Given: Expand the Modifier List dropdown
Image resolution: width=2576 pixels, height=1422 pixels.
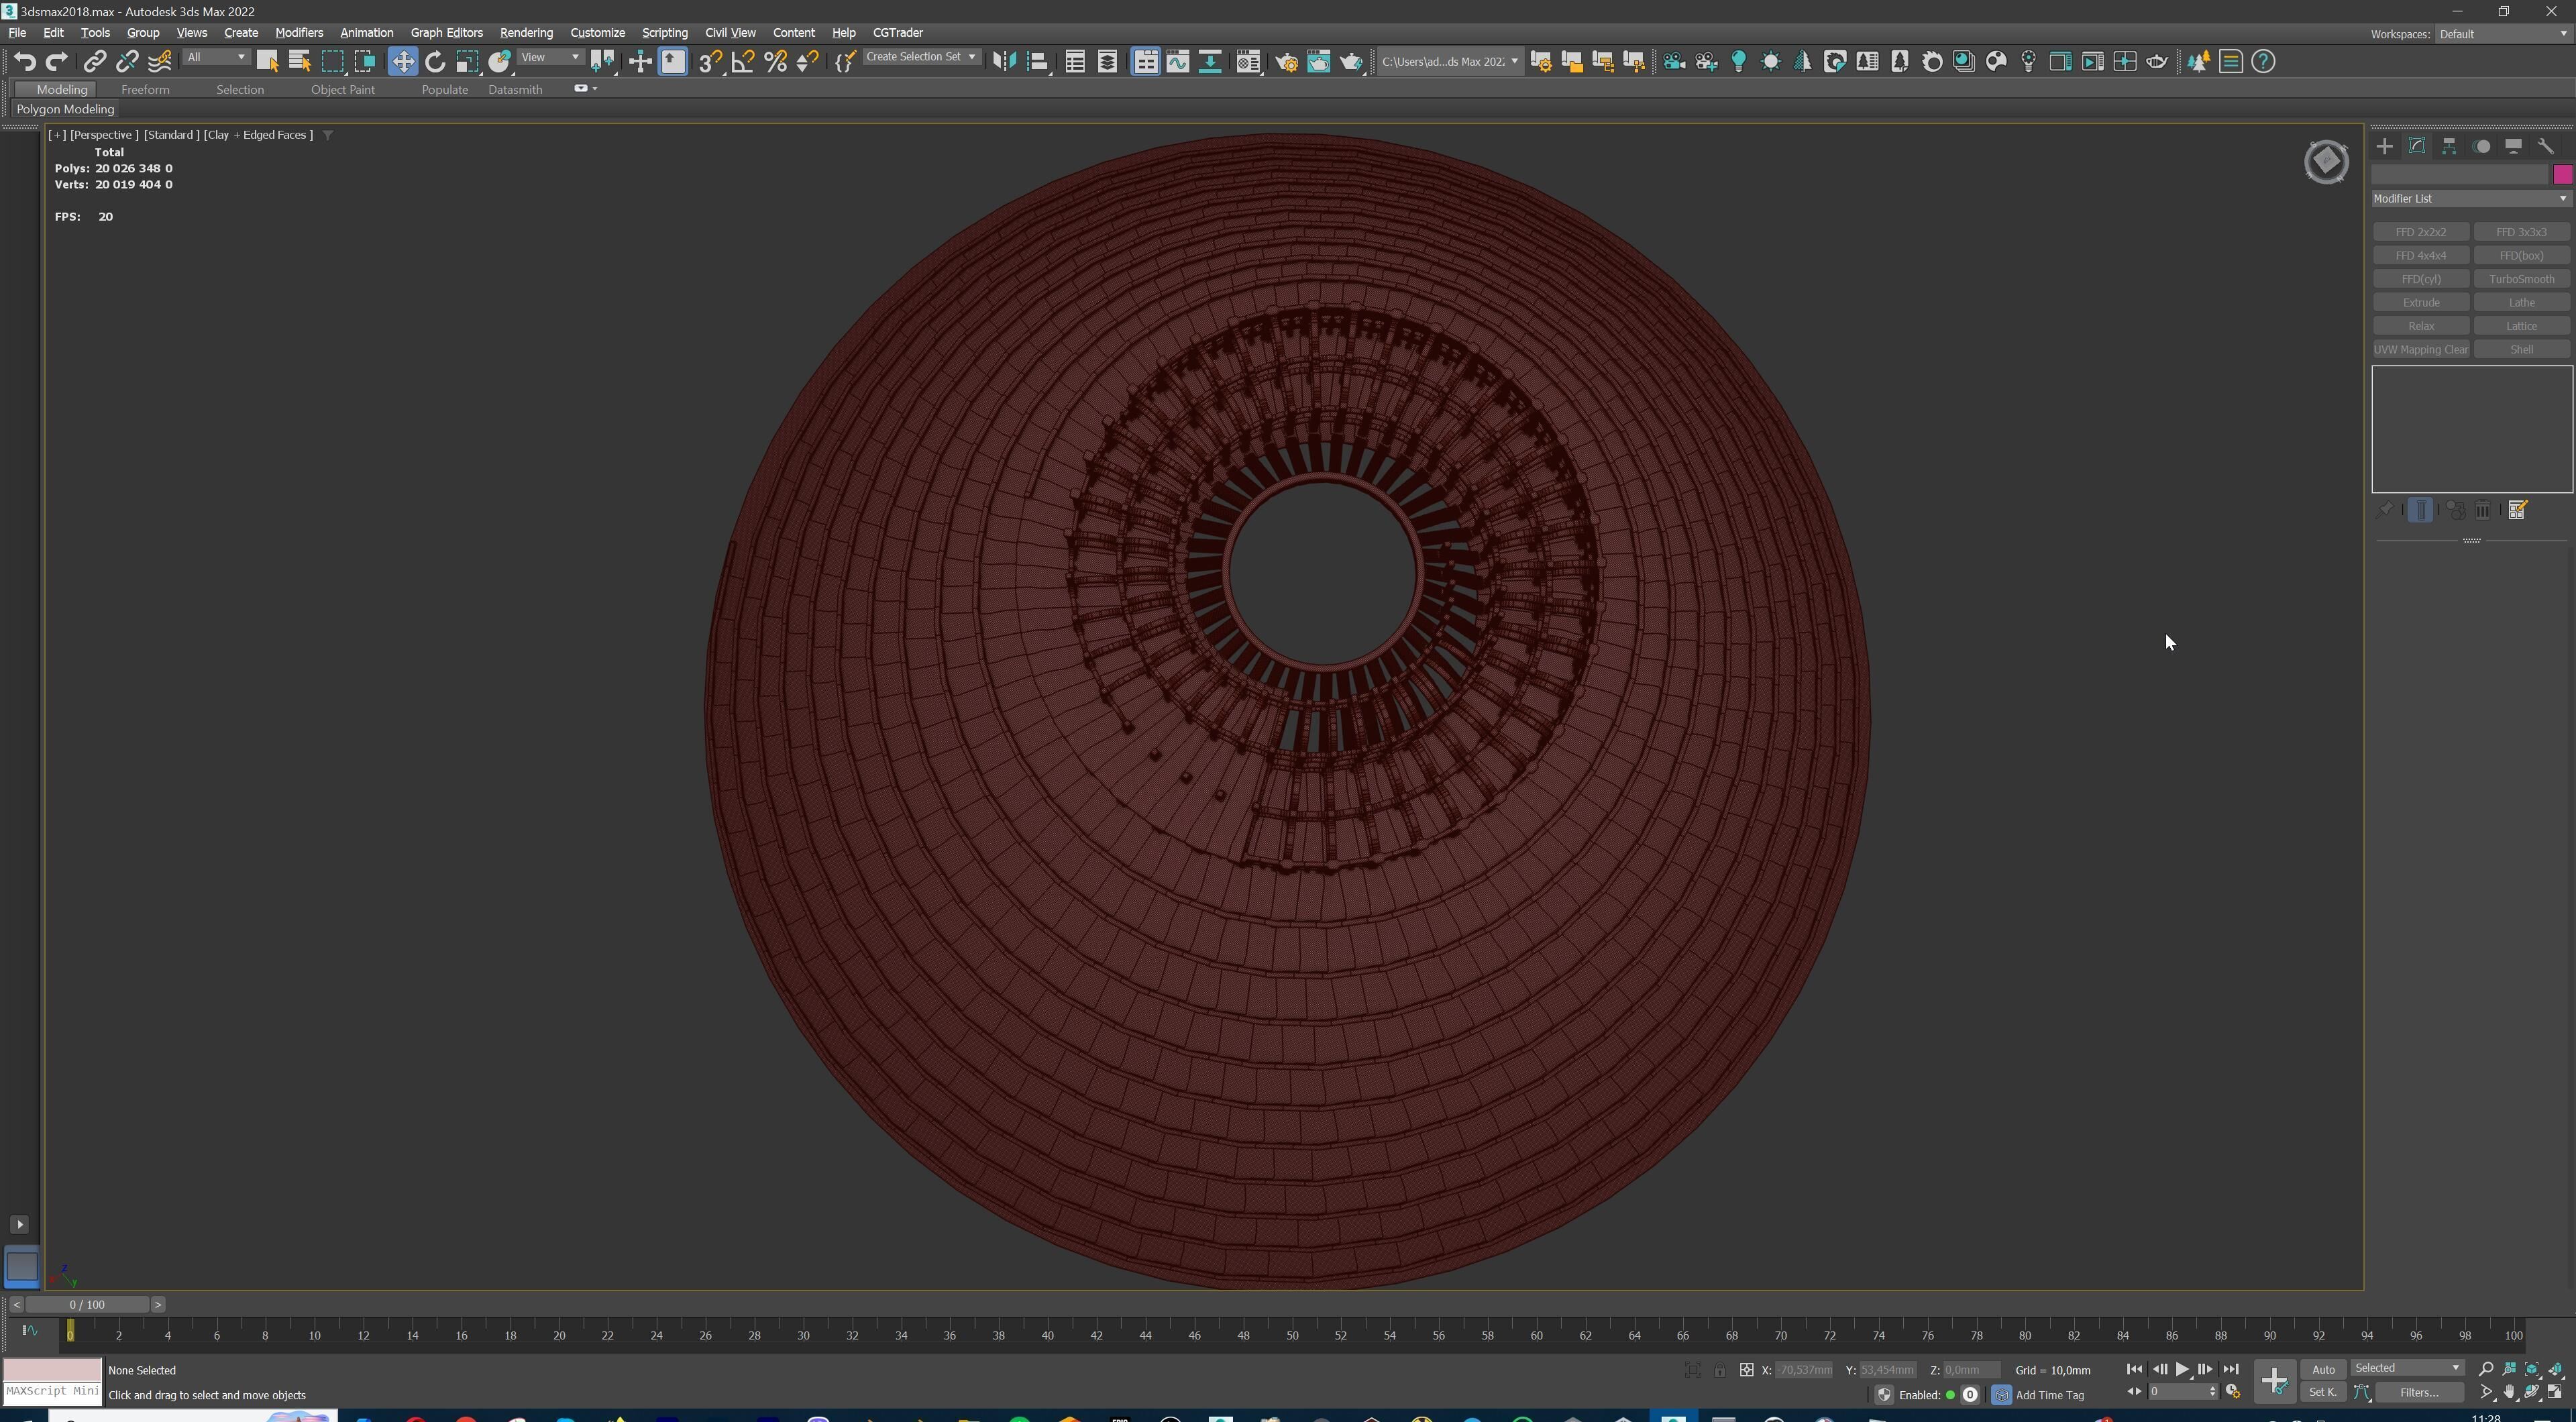Looking at the screenshot, I should (2470, 199).
